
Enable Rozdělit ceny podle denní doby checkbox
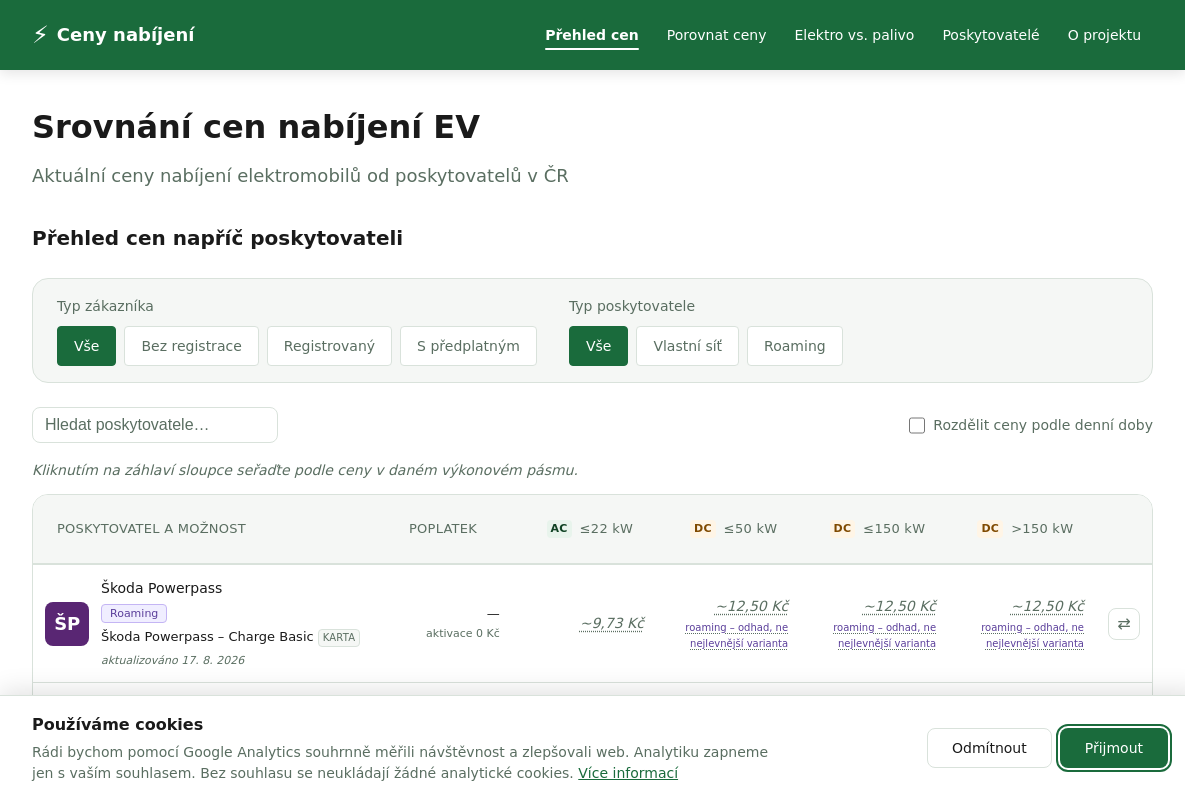pyautogui.click(x=917, y=425)
